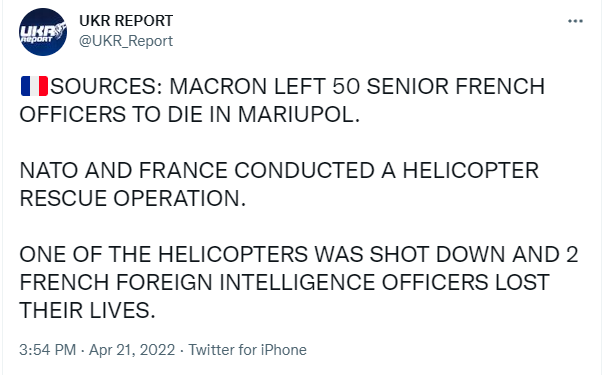This screenshot has width=603, height=375.
Task: Click the phrase ONE OF THE starting the last paragraph
Action: [85, 255]
